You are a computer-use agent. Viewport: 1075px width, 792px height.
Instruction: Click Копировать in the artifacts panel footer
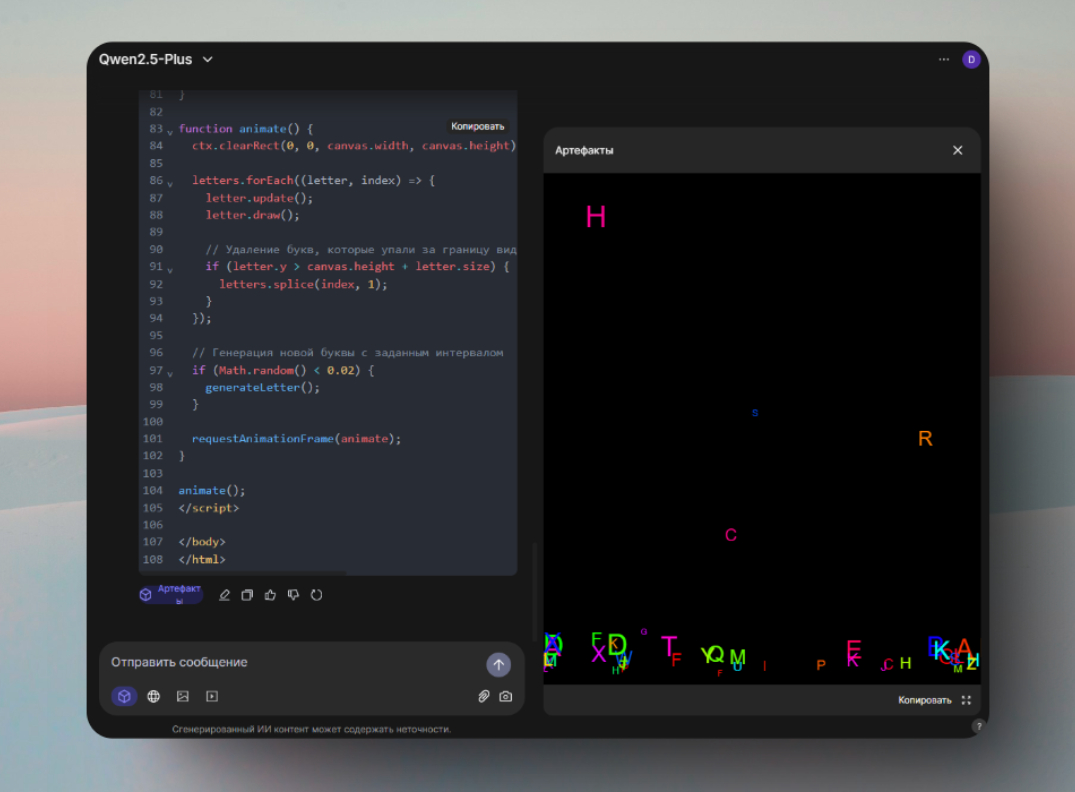924,700
